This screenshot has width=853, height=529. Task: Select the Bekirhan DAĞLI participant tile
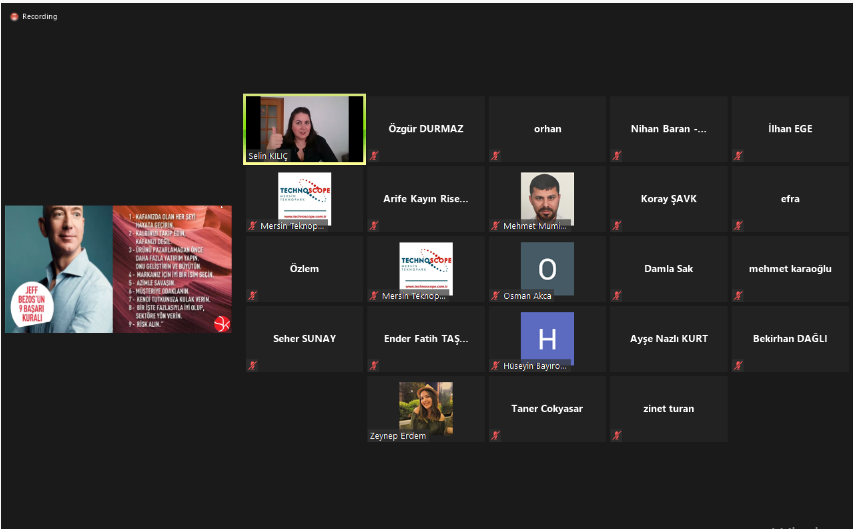tap(790, 339)
